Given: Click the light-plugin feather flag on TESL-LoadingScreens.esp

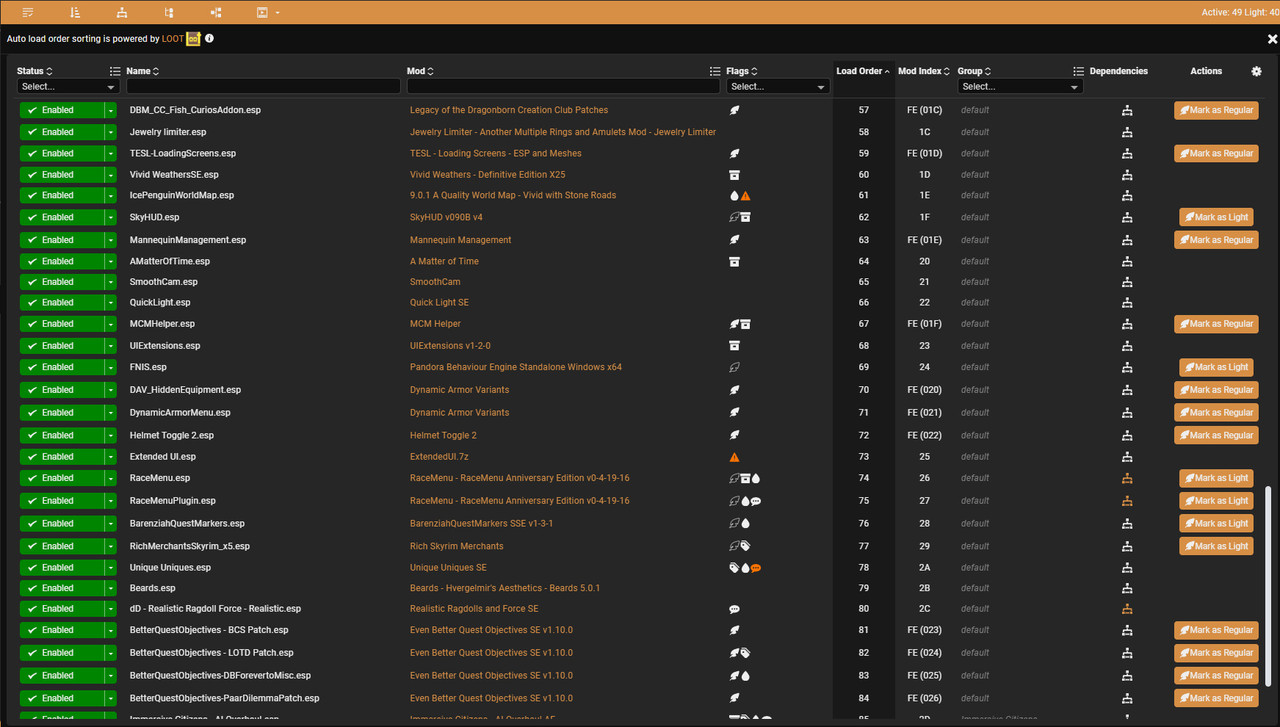Looking at the screenshot, I should click(735, 154).
